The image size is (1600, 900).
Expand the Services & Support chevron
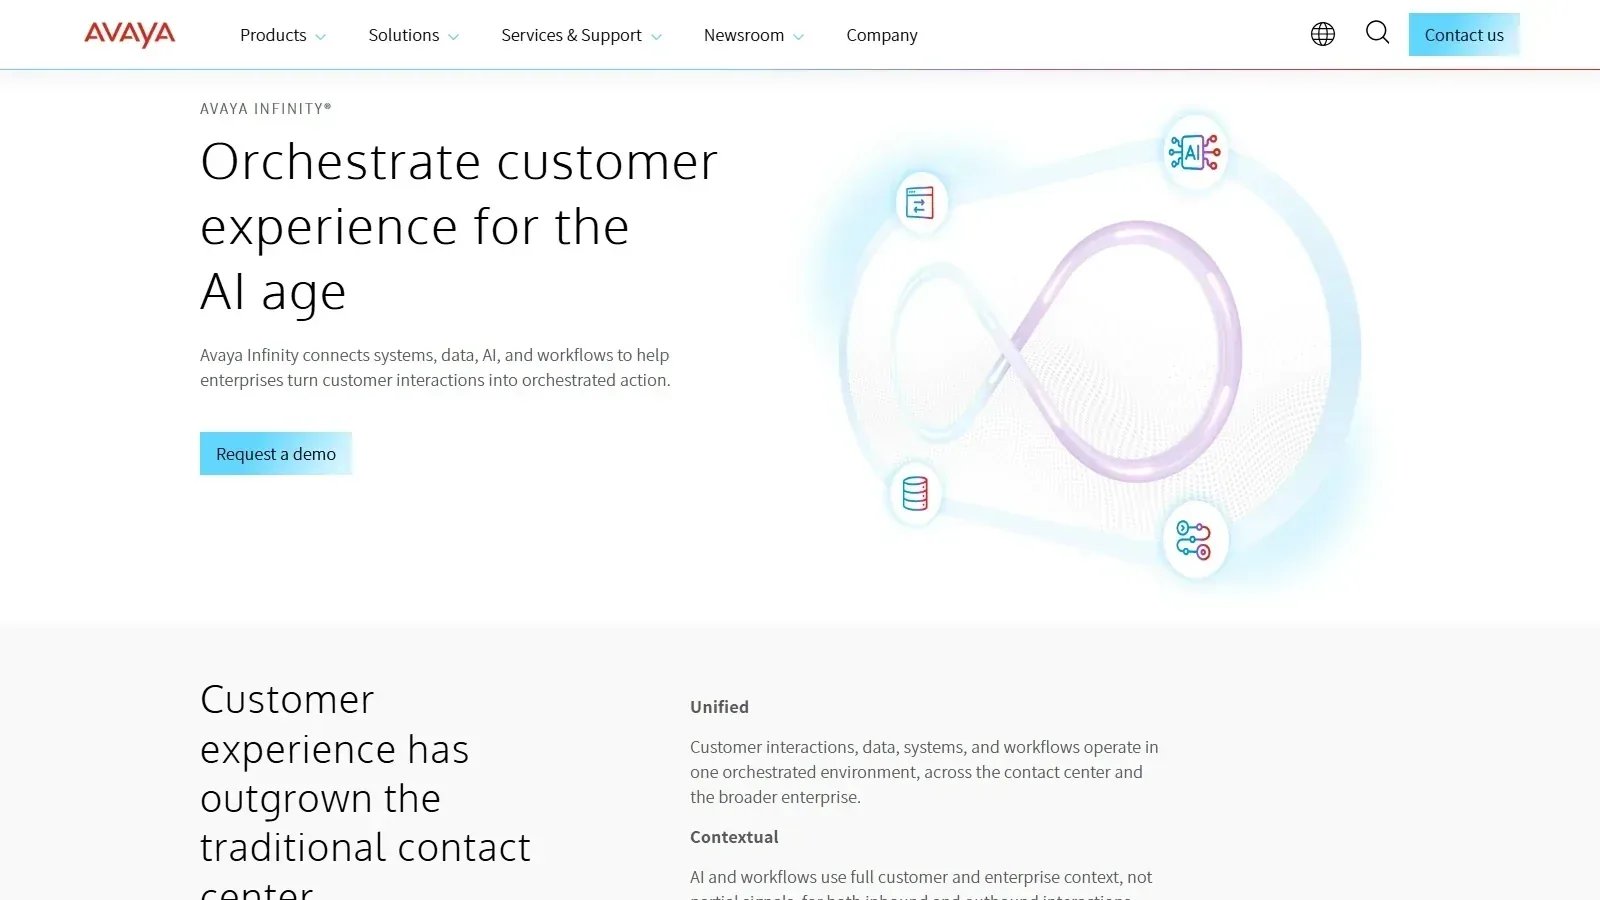tap(656, 37)
